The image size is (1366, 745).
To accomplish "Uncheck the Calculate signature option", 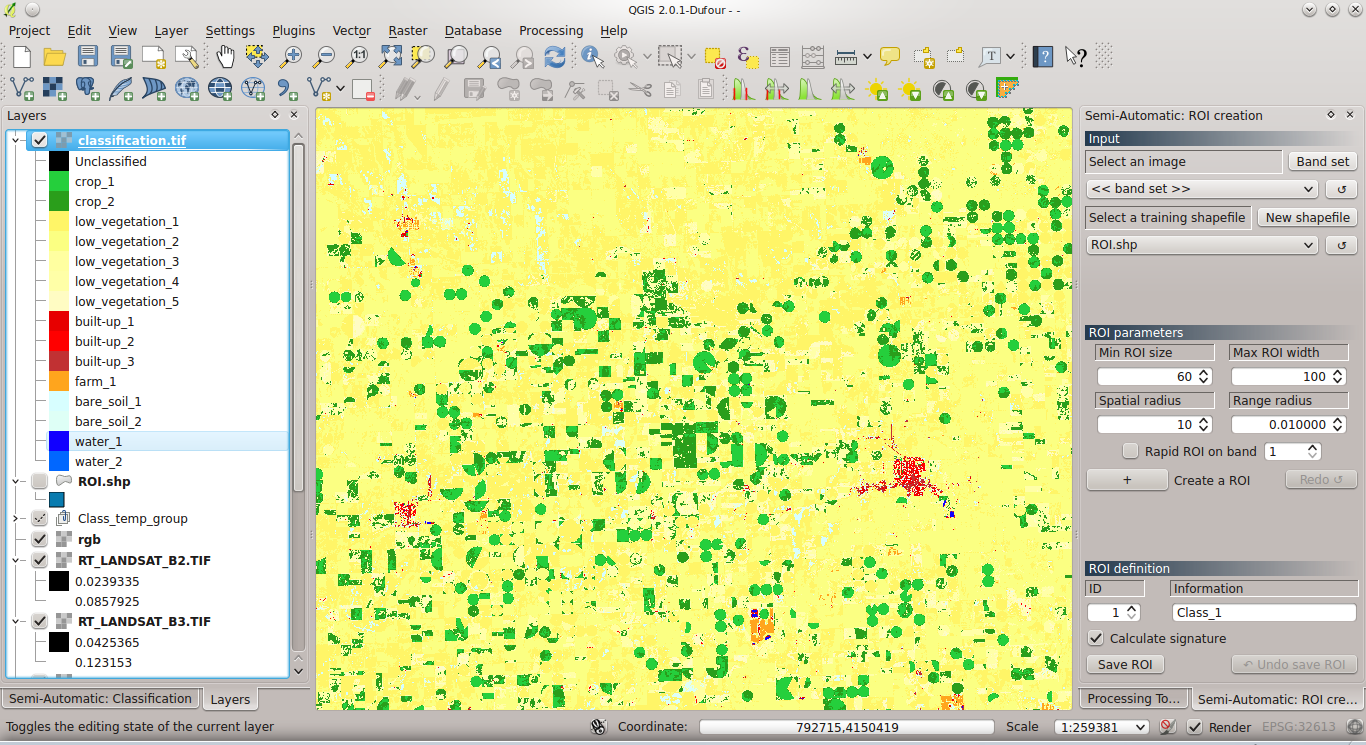I will pos(1095,638).
